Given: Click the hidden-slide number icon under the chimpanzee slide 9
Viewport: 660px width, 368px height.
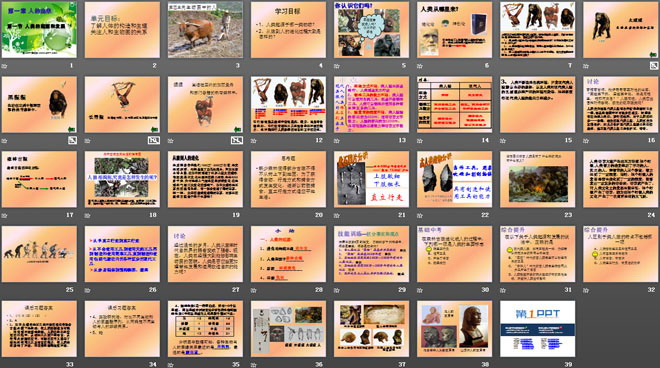Looking at the screenshot, I should [72, 140].
